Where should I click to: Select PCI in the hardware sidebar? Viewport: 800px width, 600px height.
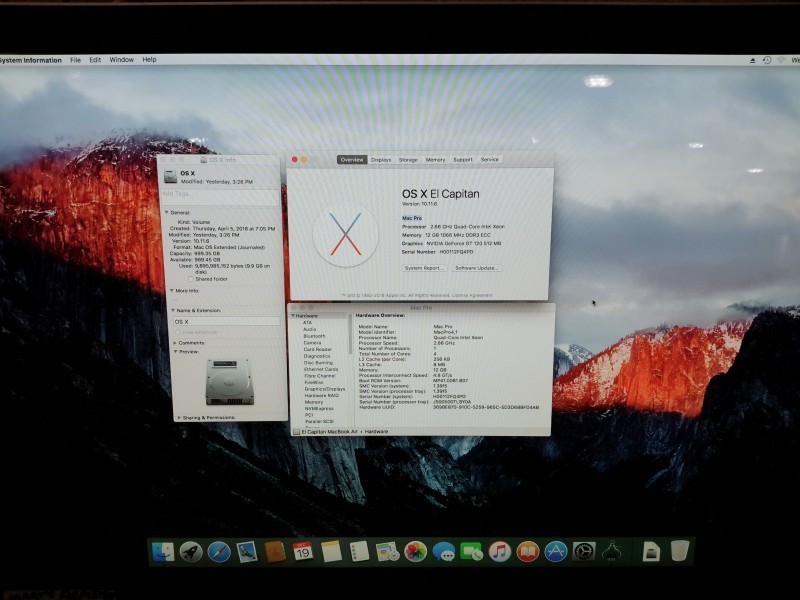point(309,415)
